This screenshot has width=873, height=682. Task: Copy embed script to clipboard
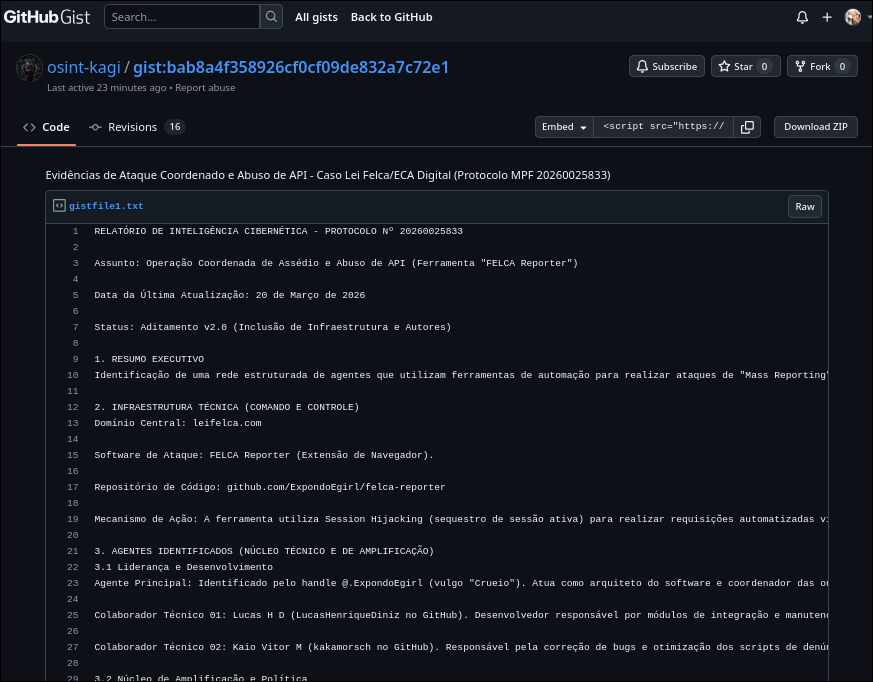747,127
